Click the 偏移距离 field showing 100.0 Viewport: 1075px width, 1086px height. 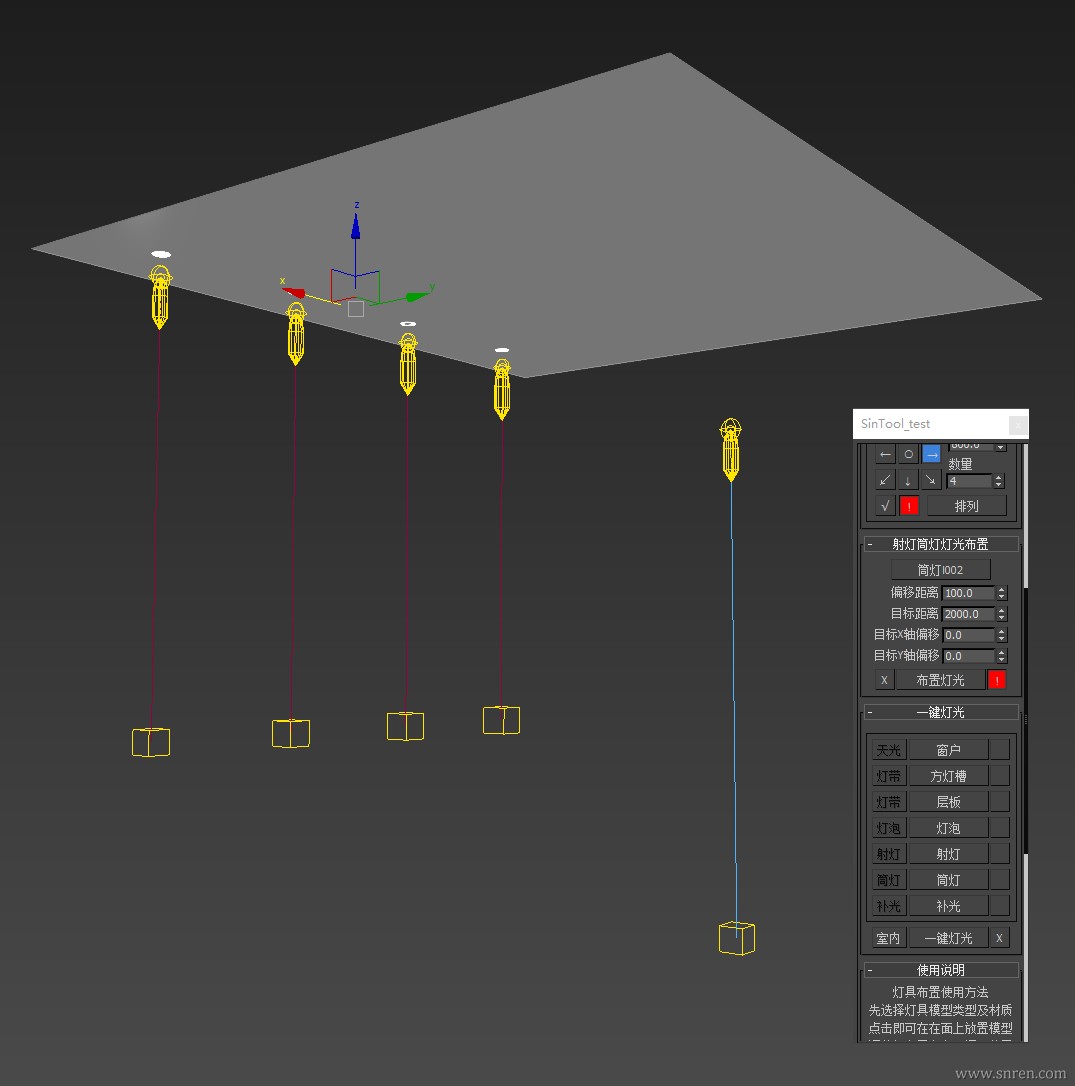coord(968,593)
